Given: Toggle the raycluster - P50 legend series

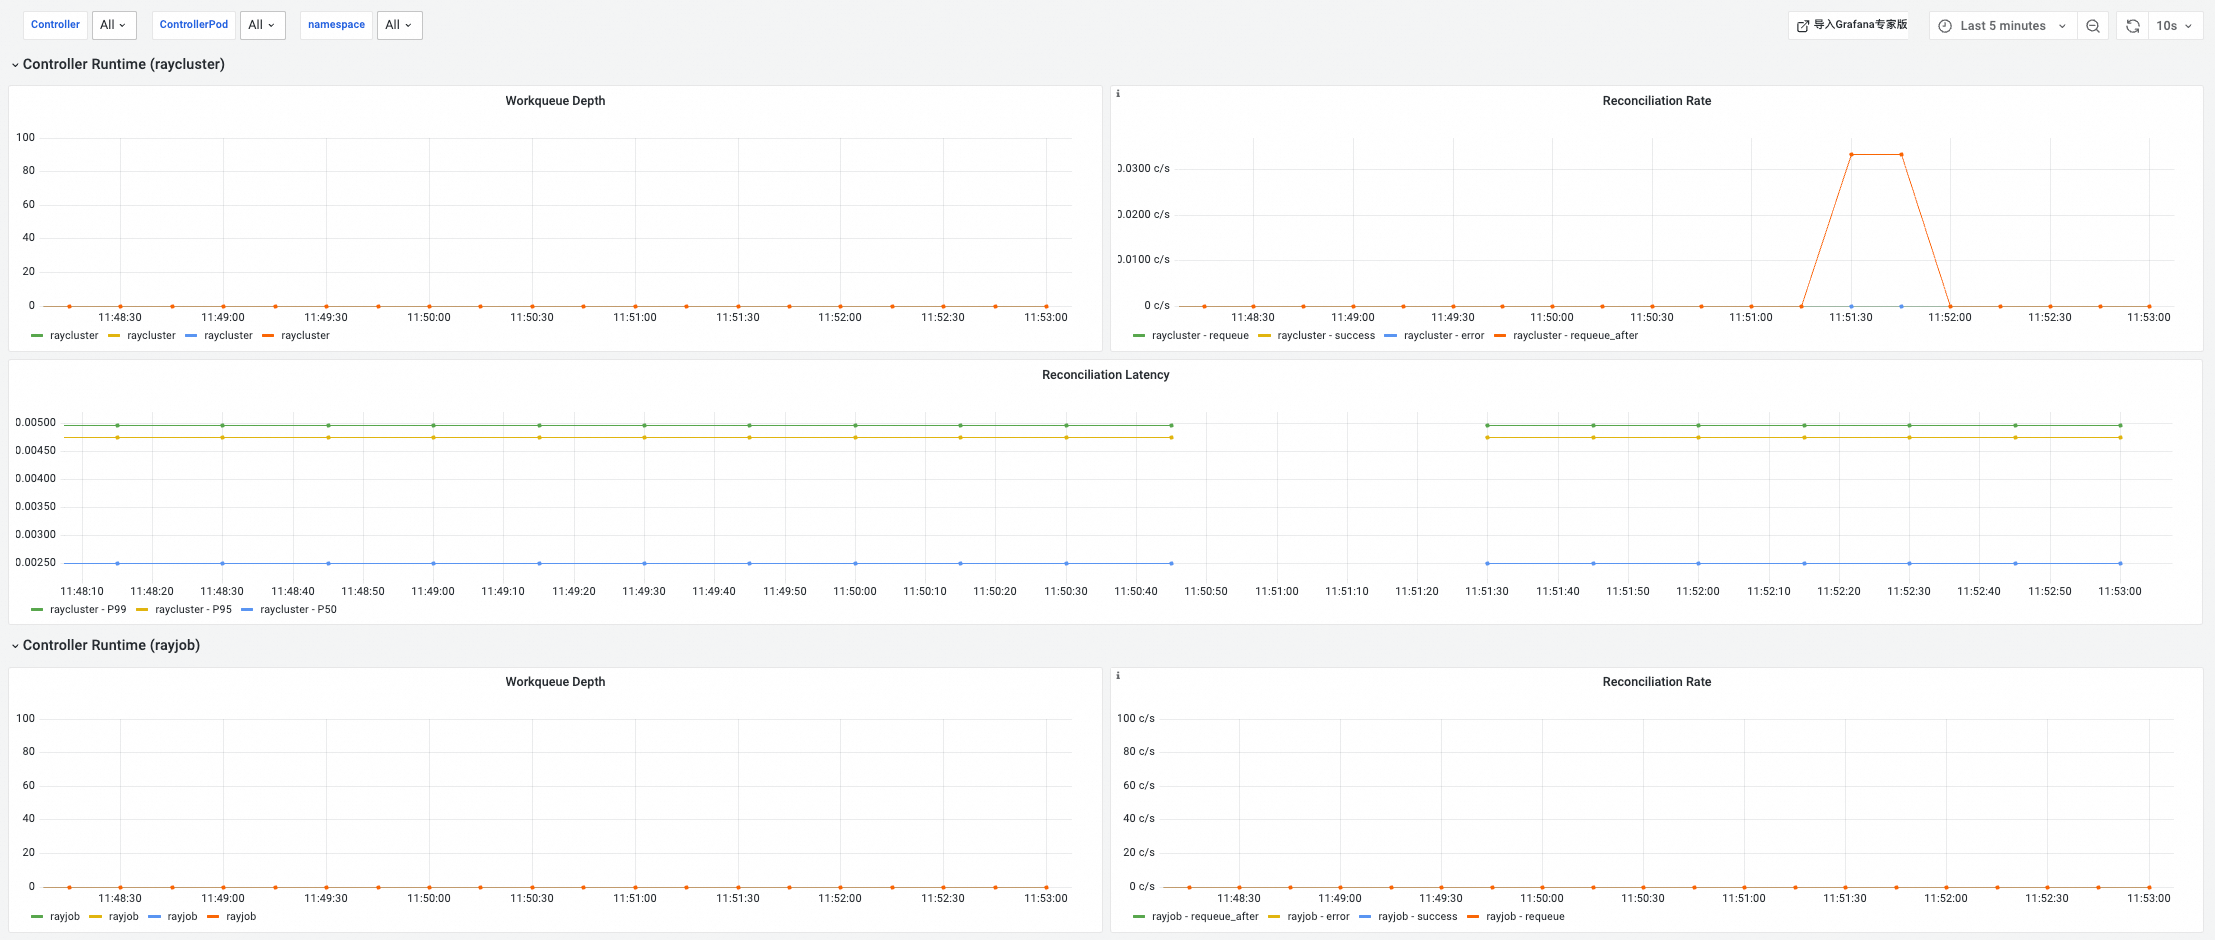Looking at the screenshot, I should click(298, 610).
